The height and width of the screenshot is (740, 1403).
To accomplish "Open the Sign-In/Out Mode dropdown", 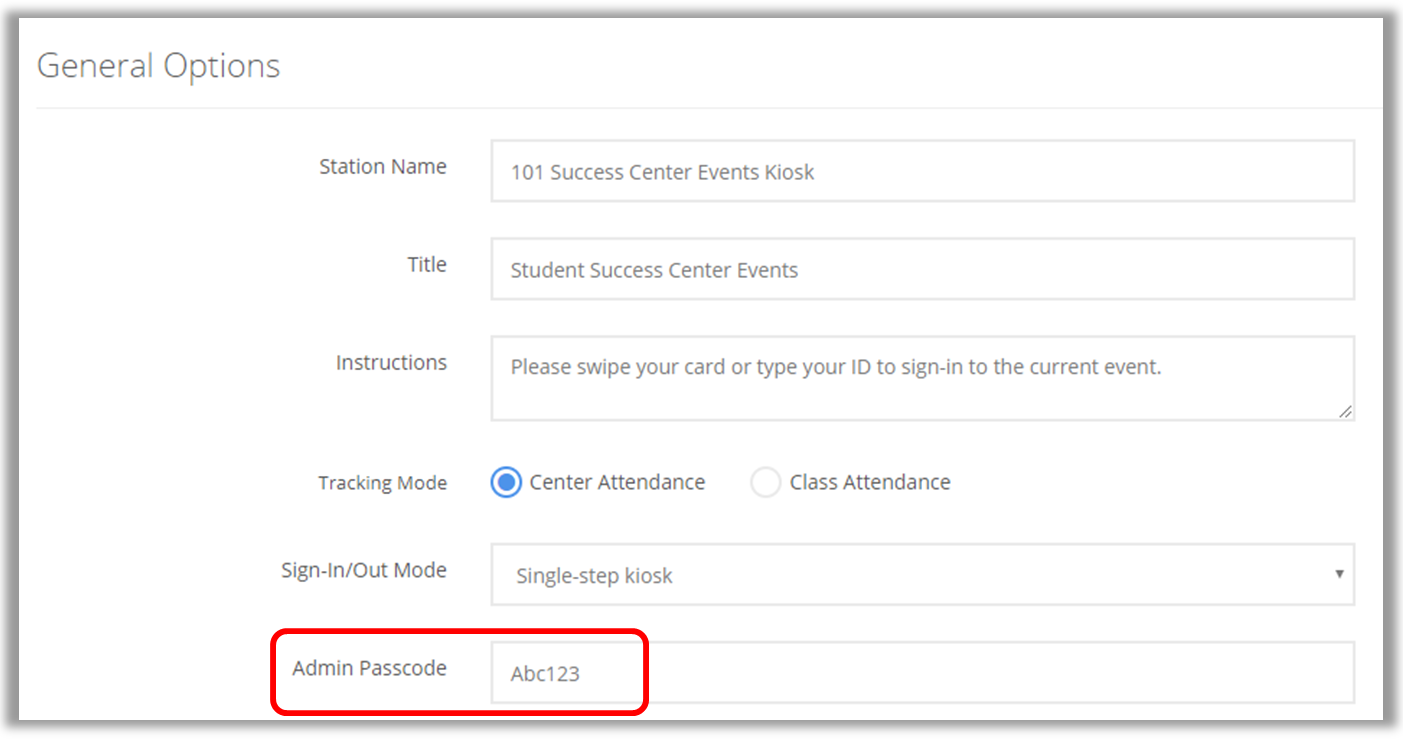I will tap(921, 575).
